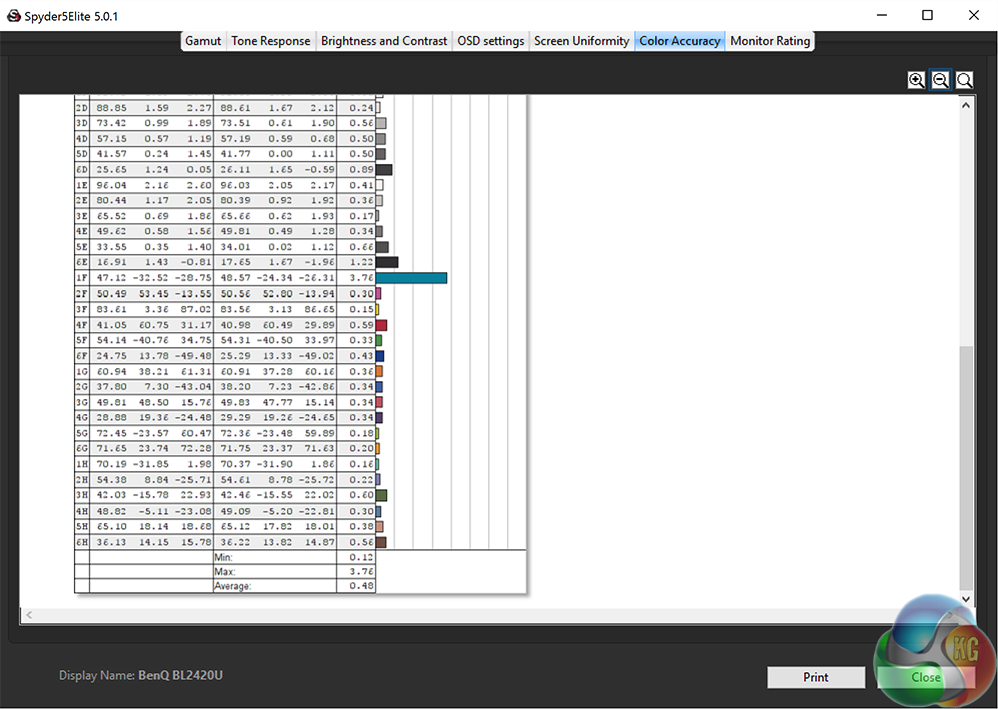Maximize the Spyder5Elite window
Image resolution: width=998 pixels, height=709 pixels.
click(927, 15)
